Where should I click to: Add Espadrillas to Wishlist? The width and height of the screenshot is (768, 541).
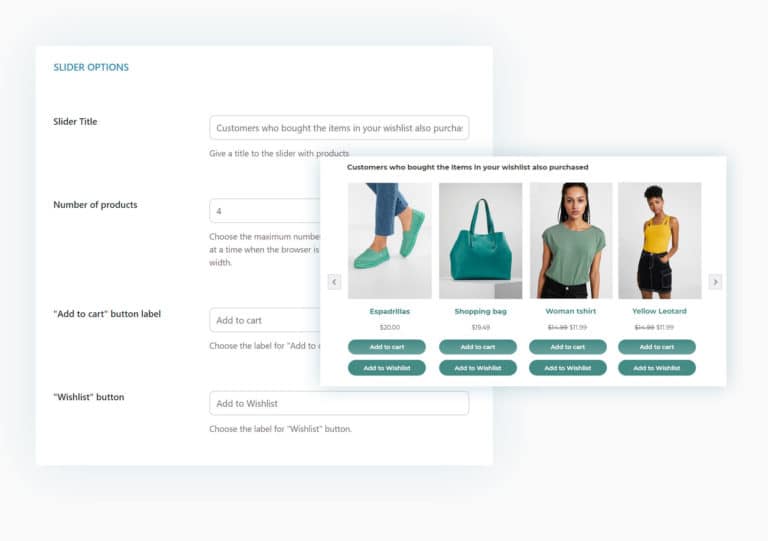click(x=387, y=368)
